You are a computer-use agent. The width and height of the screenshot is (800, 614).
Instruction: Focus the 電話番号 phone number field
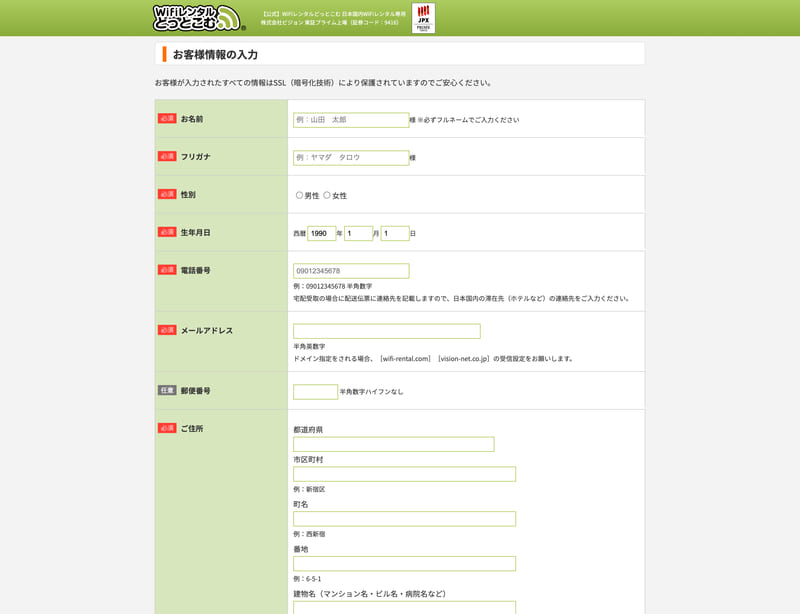[351, 271]
